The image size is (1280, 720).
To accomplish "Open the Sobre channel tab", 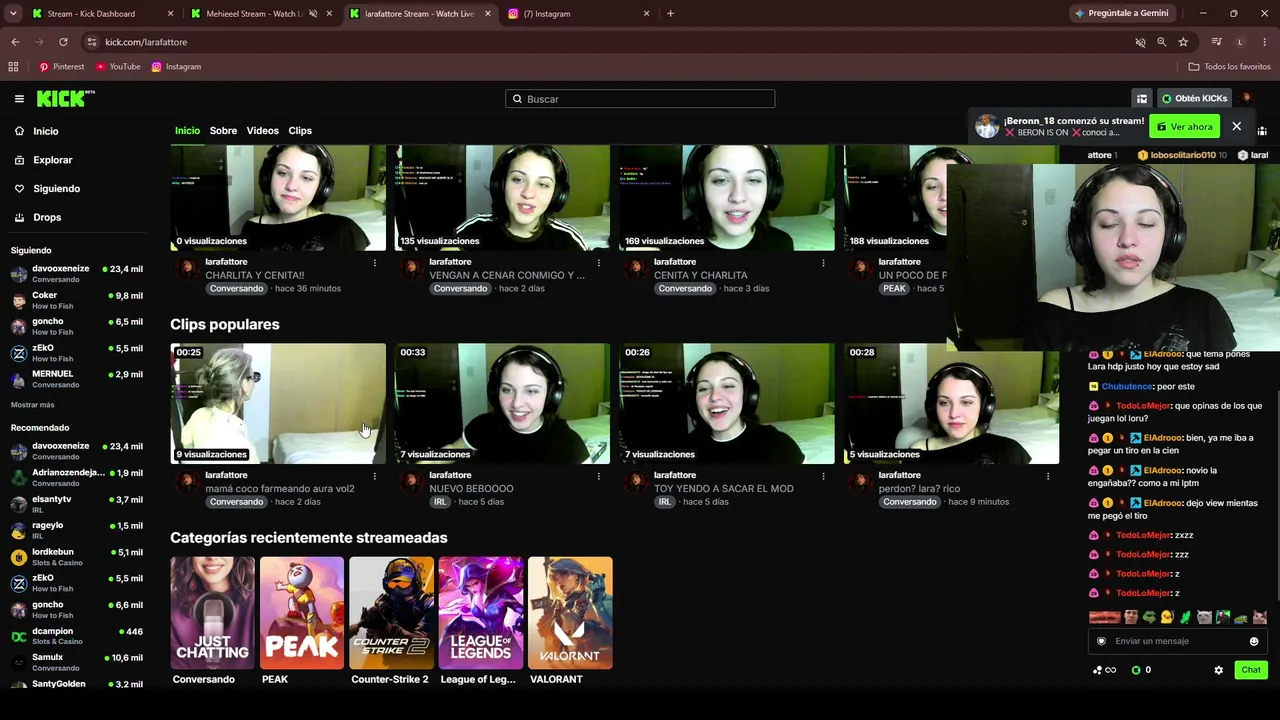I will [223, 131].
